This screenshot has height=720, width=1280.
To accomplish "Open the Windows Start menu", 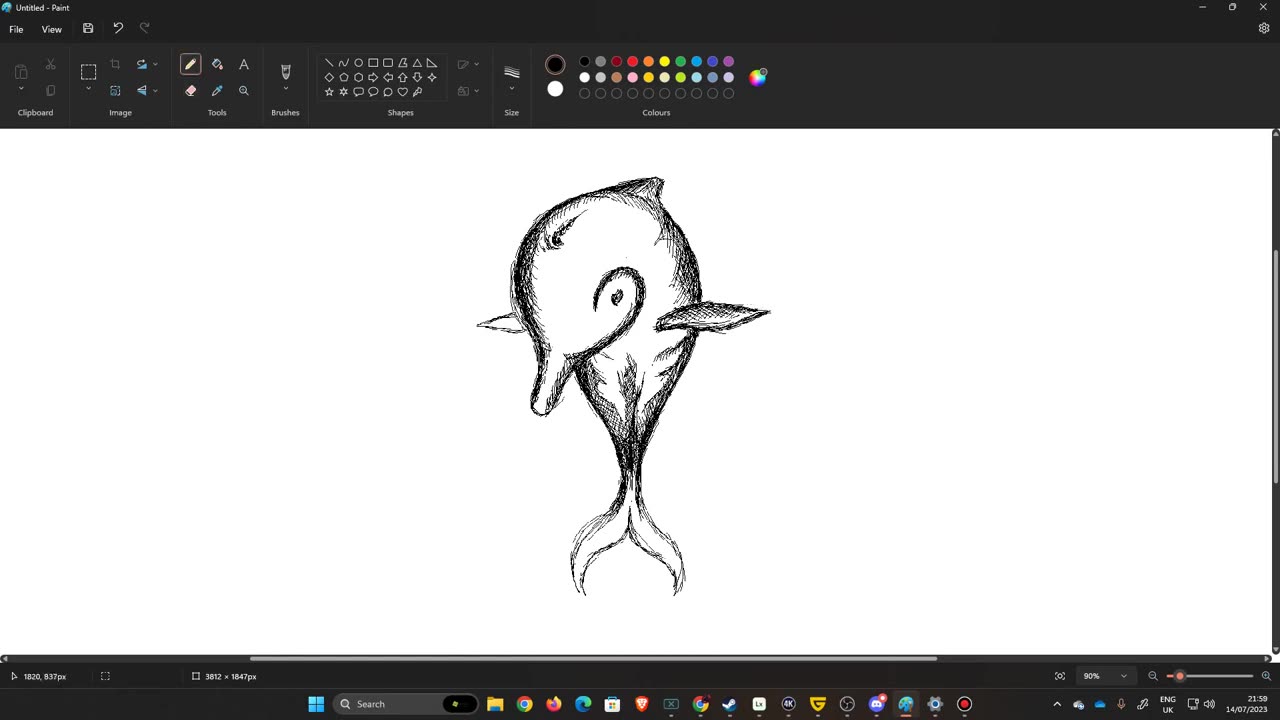I will pyautogui.click(x=316, y=704).
